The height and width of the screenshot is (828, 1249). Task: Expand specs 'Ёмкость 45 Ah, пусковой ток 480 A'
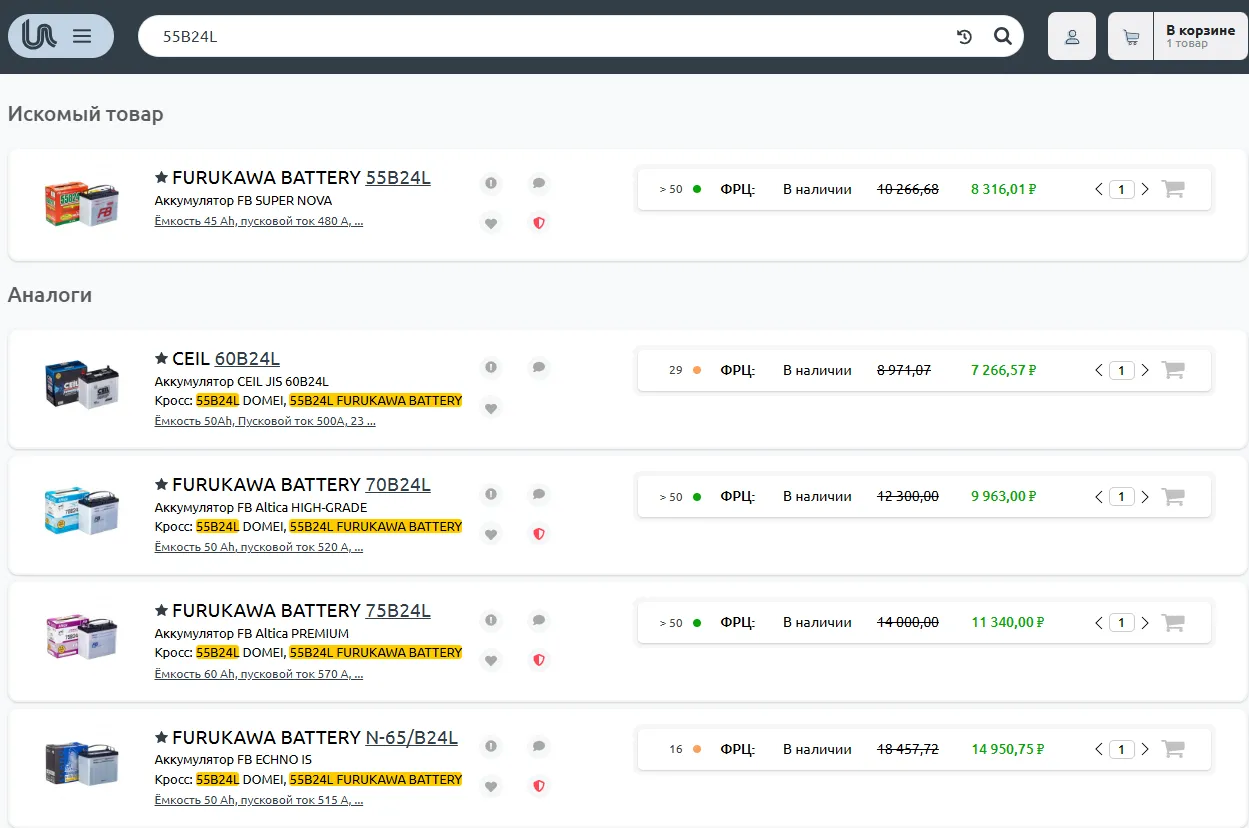(258, 221)
